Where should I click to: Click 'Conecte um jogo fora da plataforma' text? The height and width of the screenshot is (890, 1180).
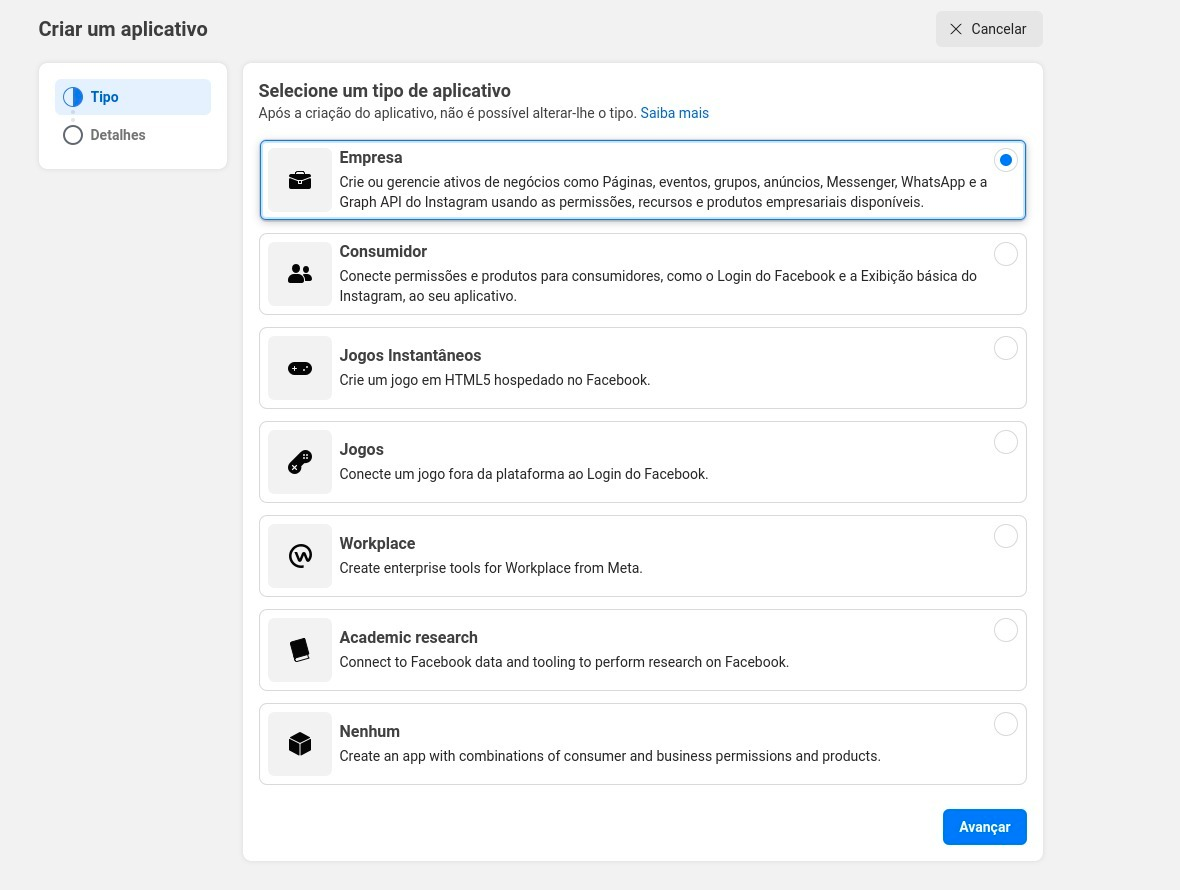(524, 474)
